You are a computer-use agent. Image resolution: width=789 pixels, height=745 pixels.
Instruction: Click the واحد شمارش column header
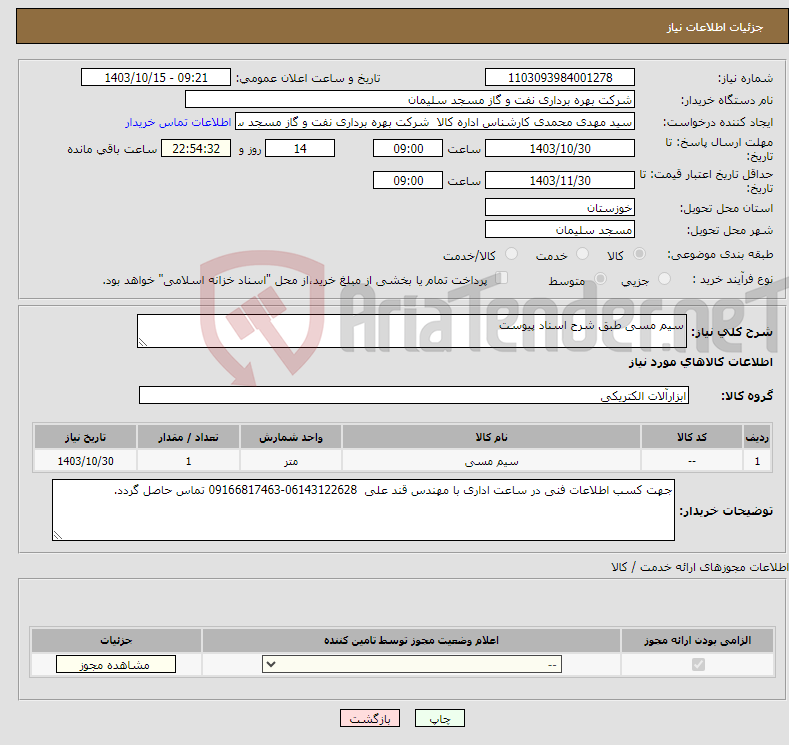click(291, 437)
